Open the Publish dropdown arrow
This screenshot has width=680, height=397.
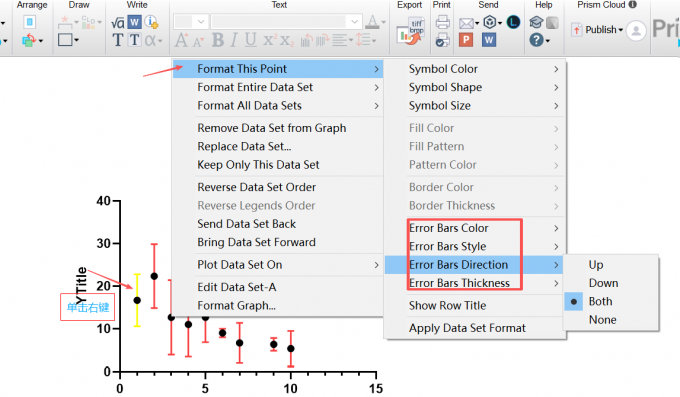[621, 30]
